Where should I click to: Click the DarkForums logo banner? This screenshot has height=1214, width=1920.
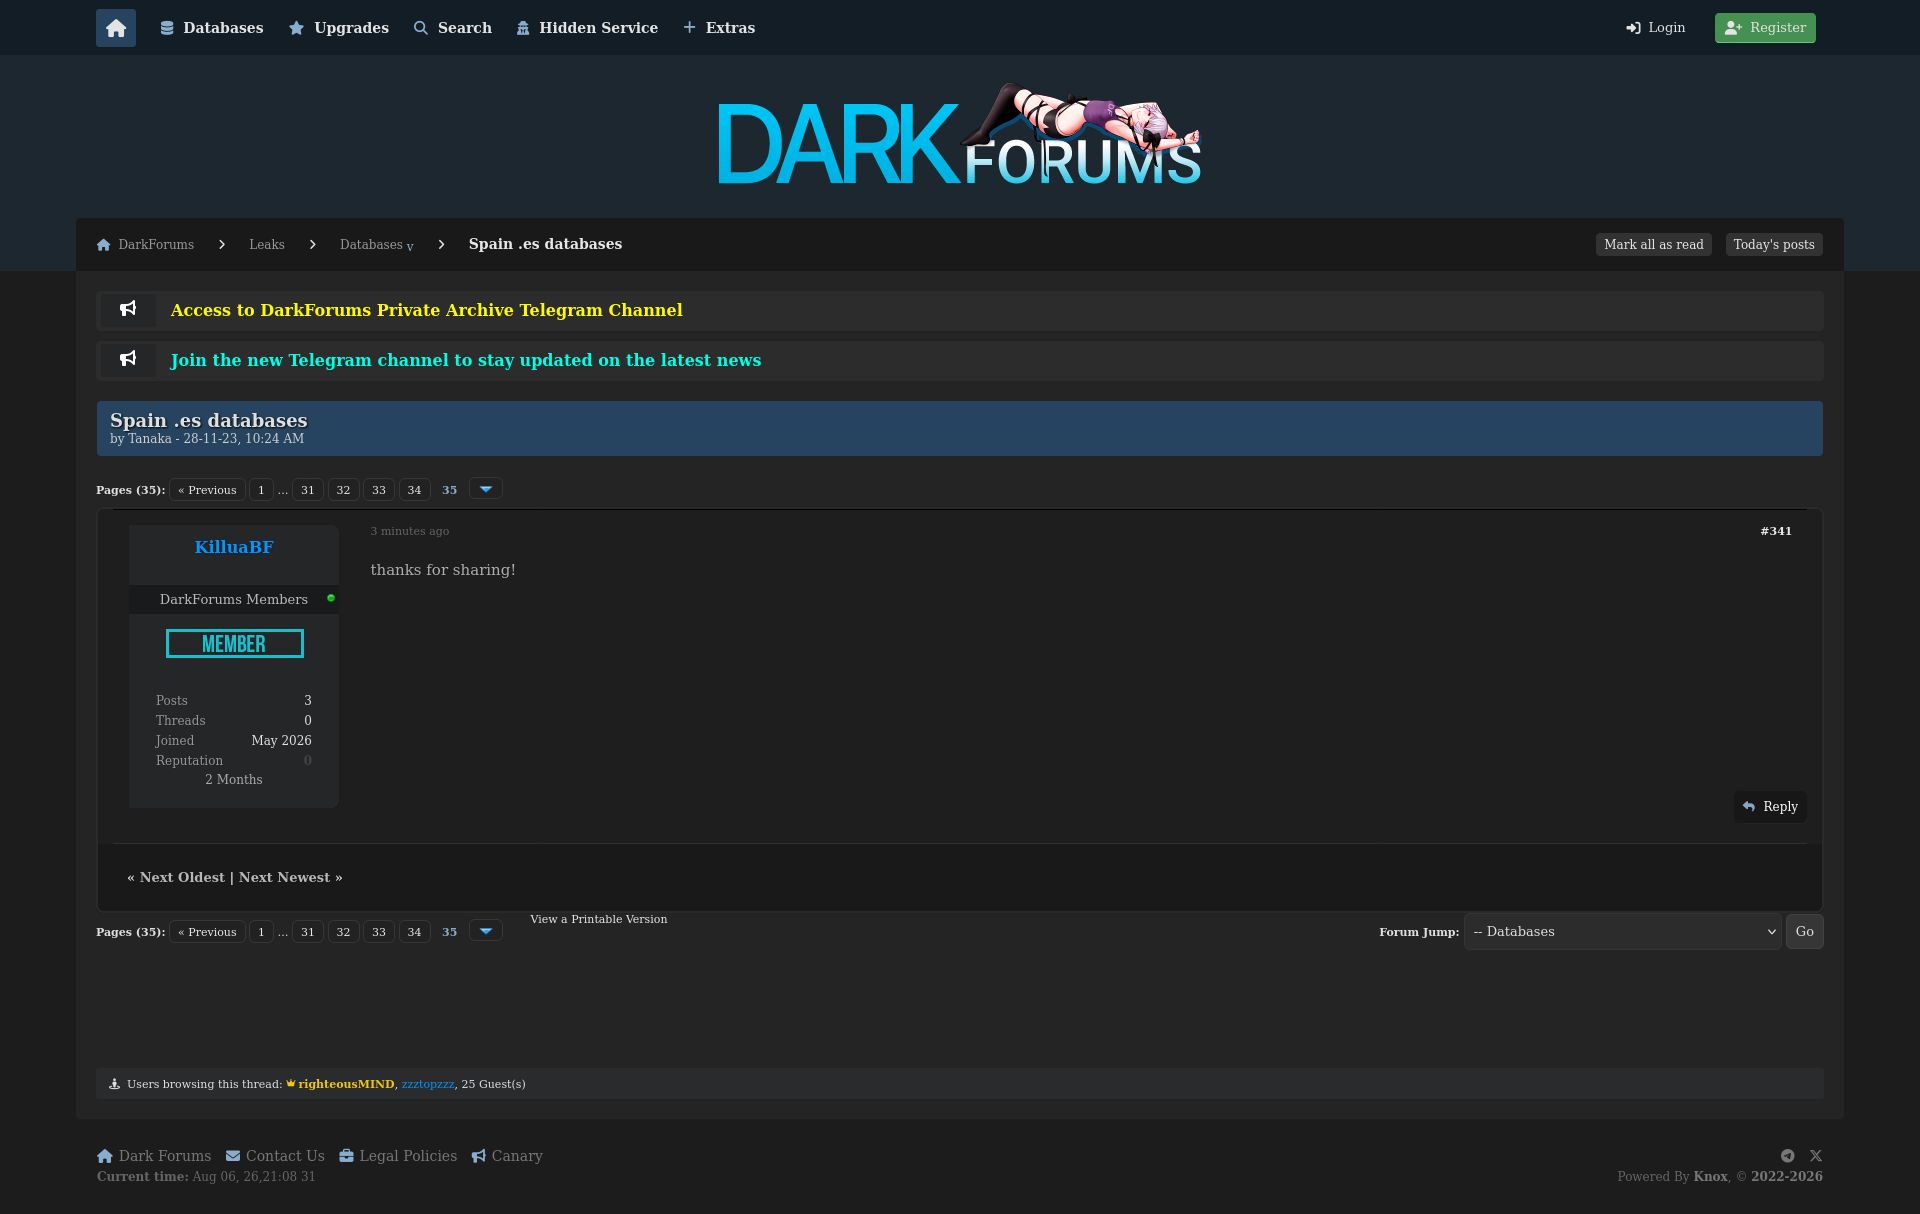[960, 135]
